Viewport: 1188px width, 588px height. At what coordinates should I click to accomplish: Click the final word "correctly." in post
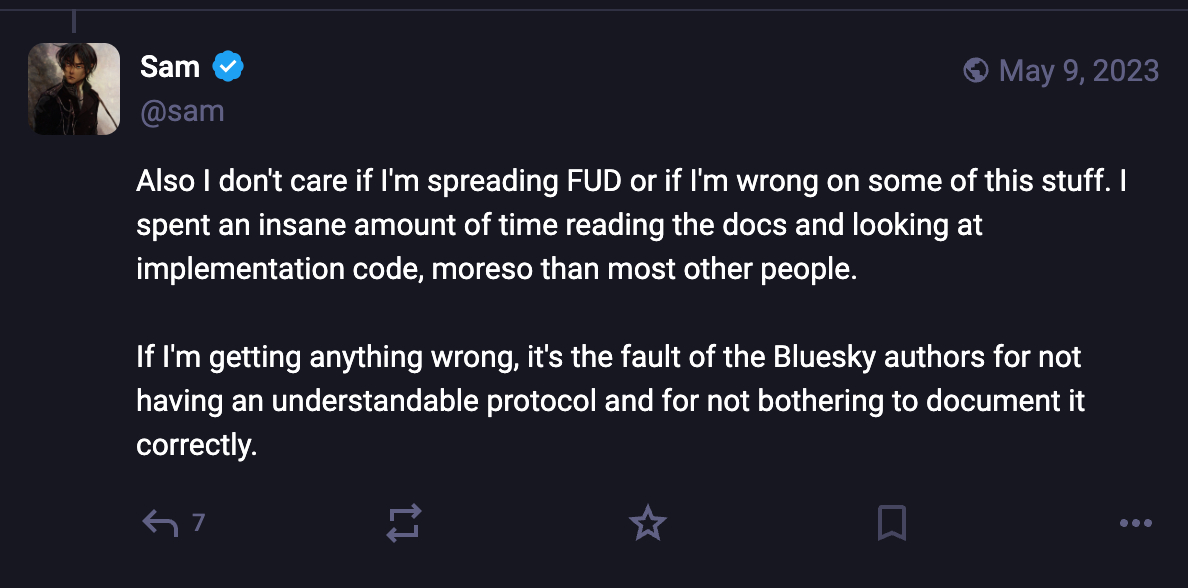[x=197, y=444]
